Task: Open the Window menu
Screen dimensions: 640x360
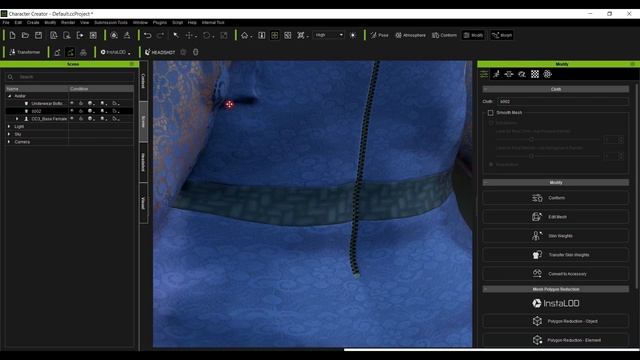Action: click(140, 22)
